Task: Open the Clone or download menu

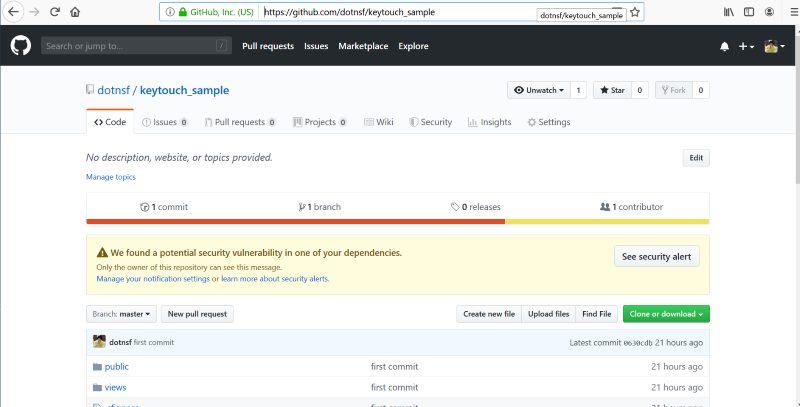Action: [x=665, y=314]
